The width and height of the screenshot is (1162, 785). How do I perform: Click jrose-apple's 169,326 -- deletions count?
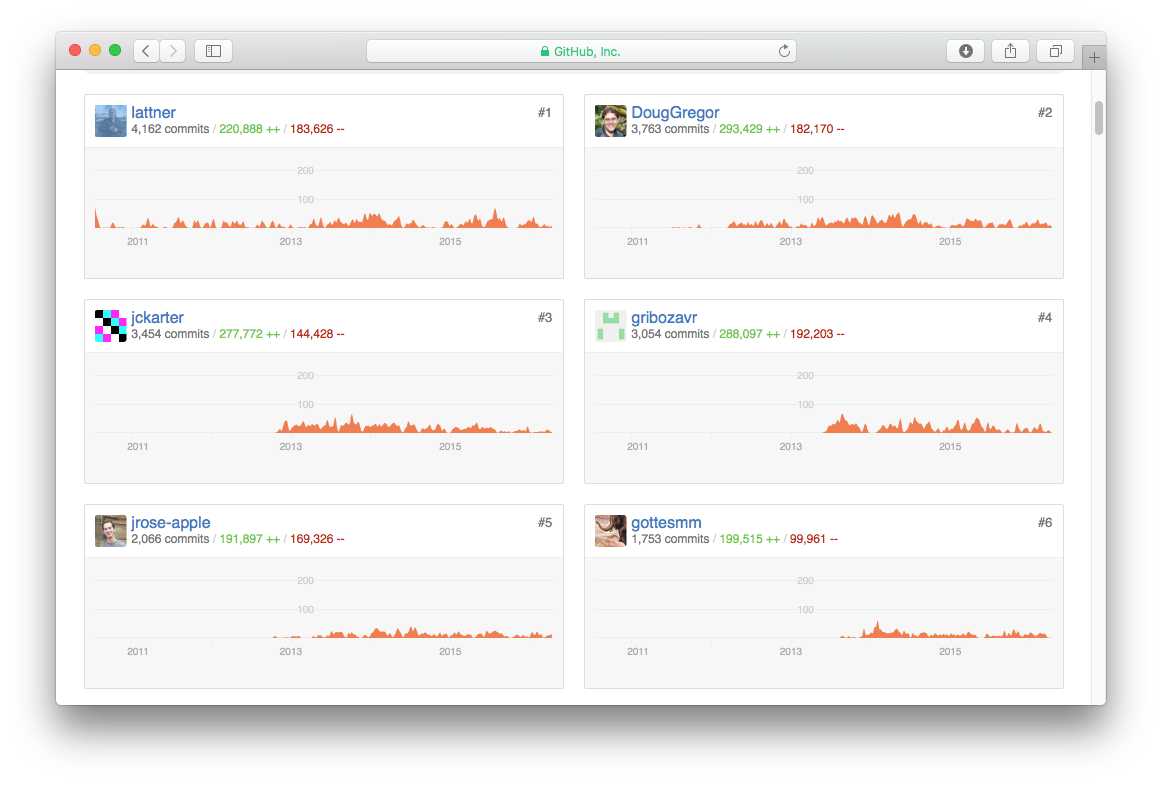click(x=316, y=539)
